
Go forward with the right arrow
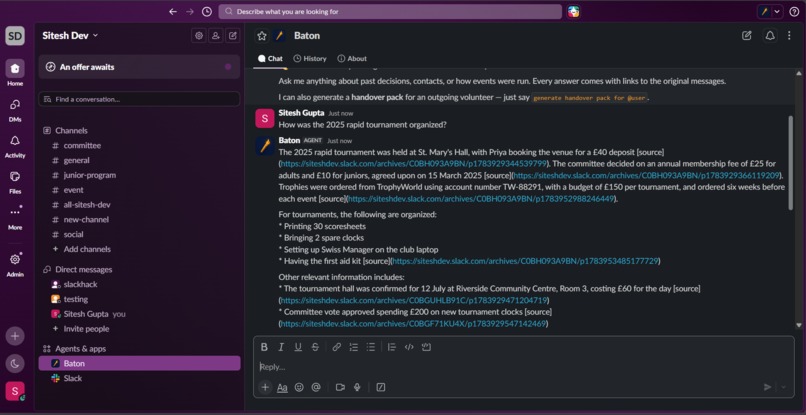[x=190, y=11]
